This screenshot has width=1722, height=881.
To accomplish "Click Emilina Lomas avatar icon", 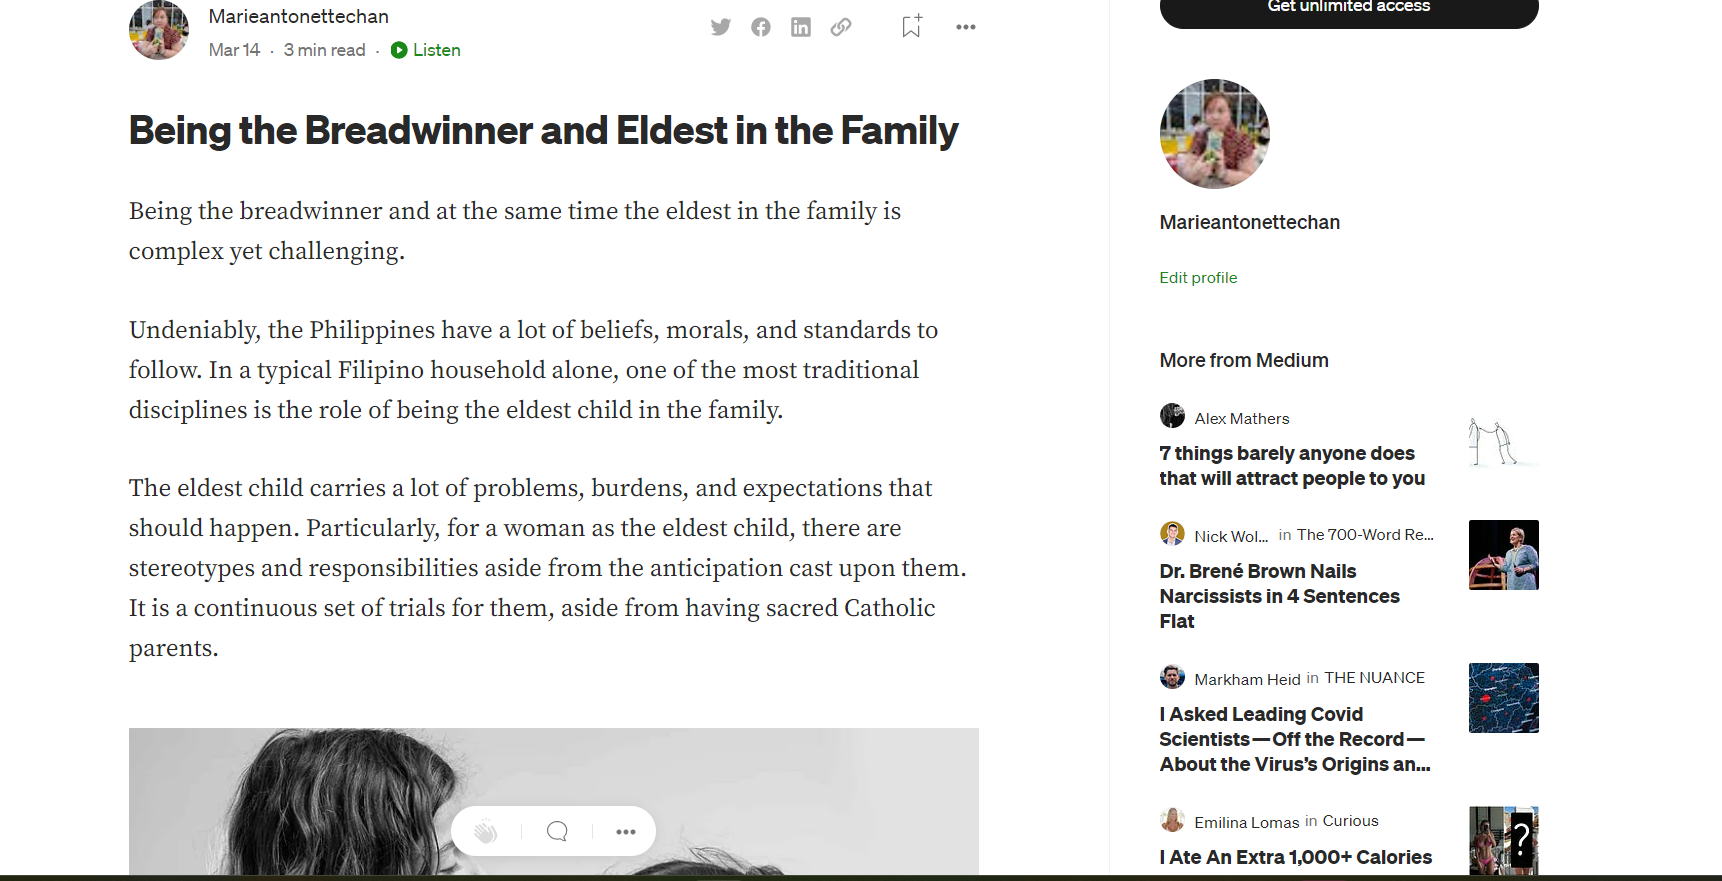I will [1172, 821].
